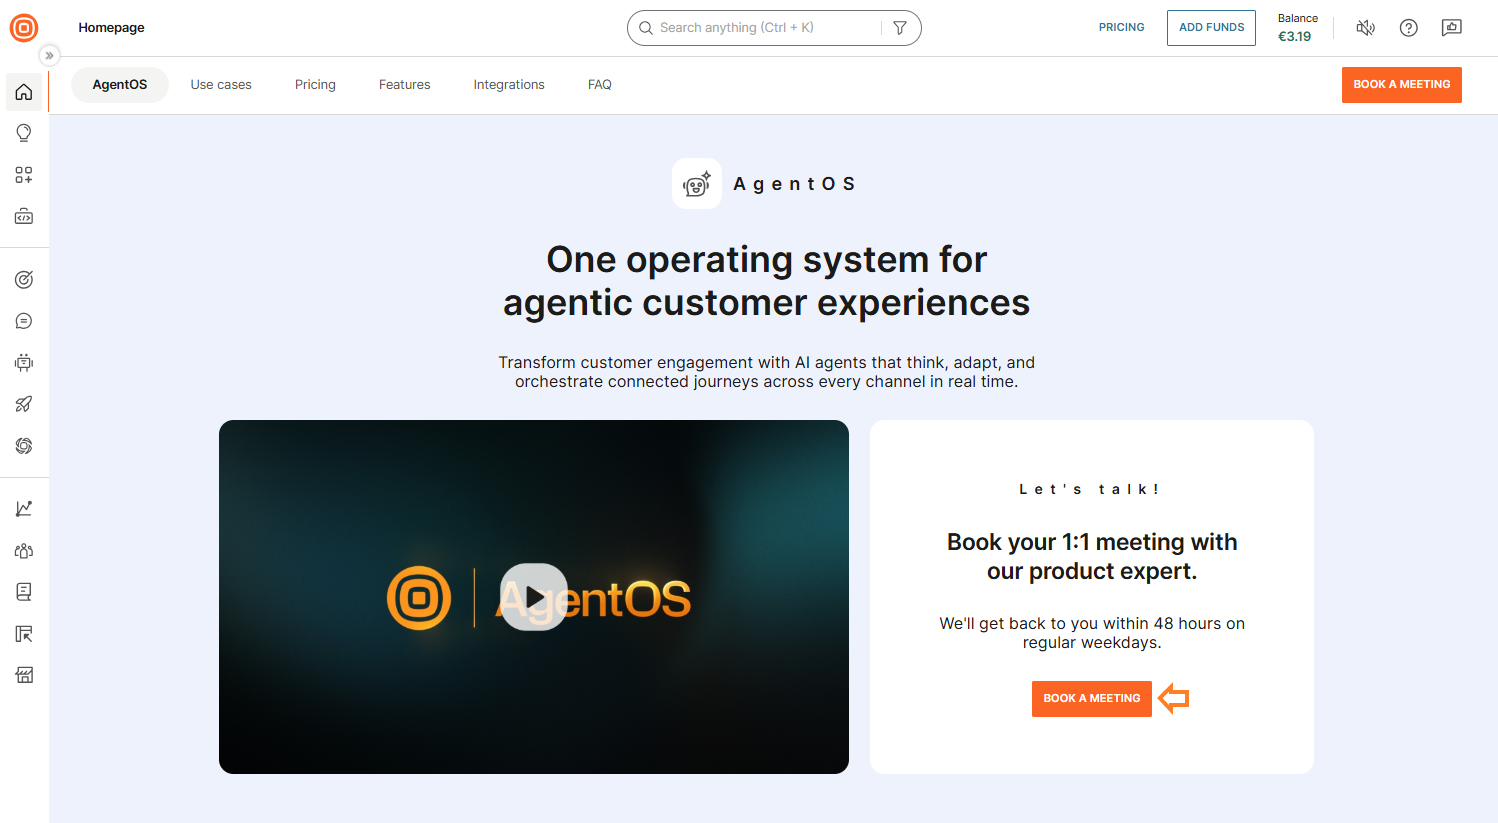
Task: Open the Homepage via the home icon
Action: click(x=24, y=92)
